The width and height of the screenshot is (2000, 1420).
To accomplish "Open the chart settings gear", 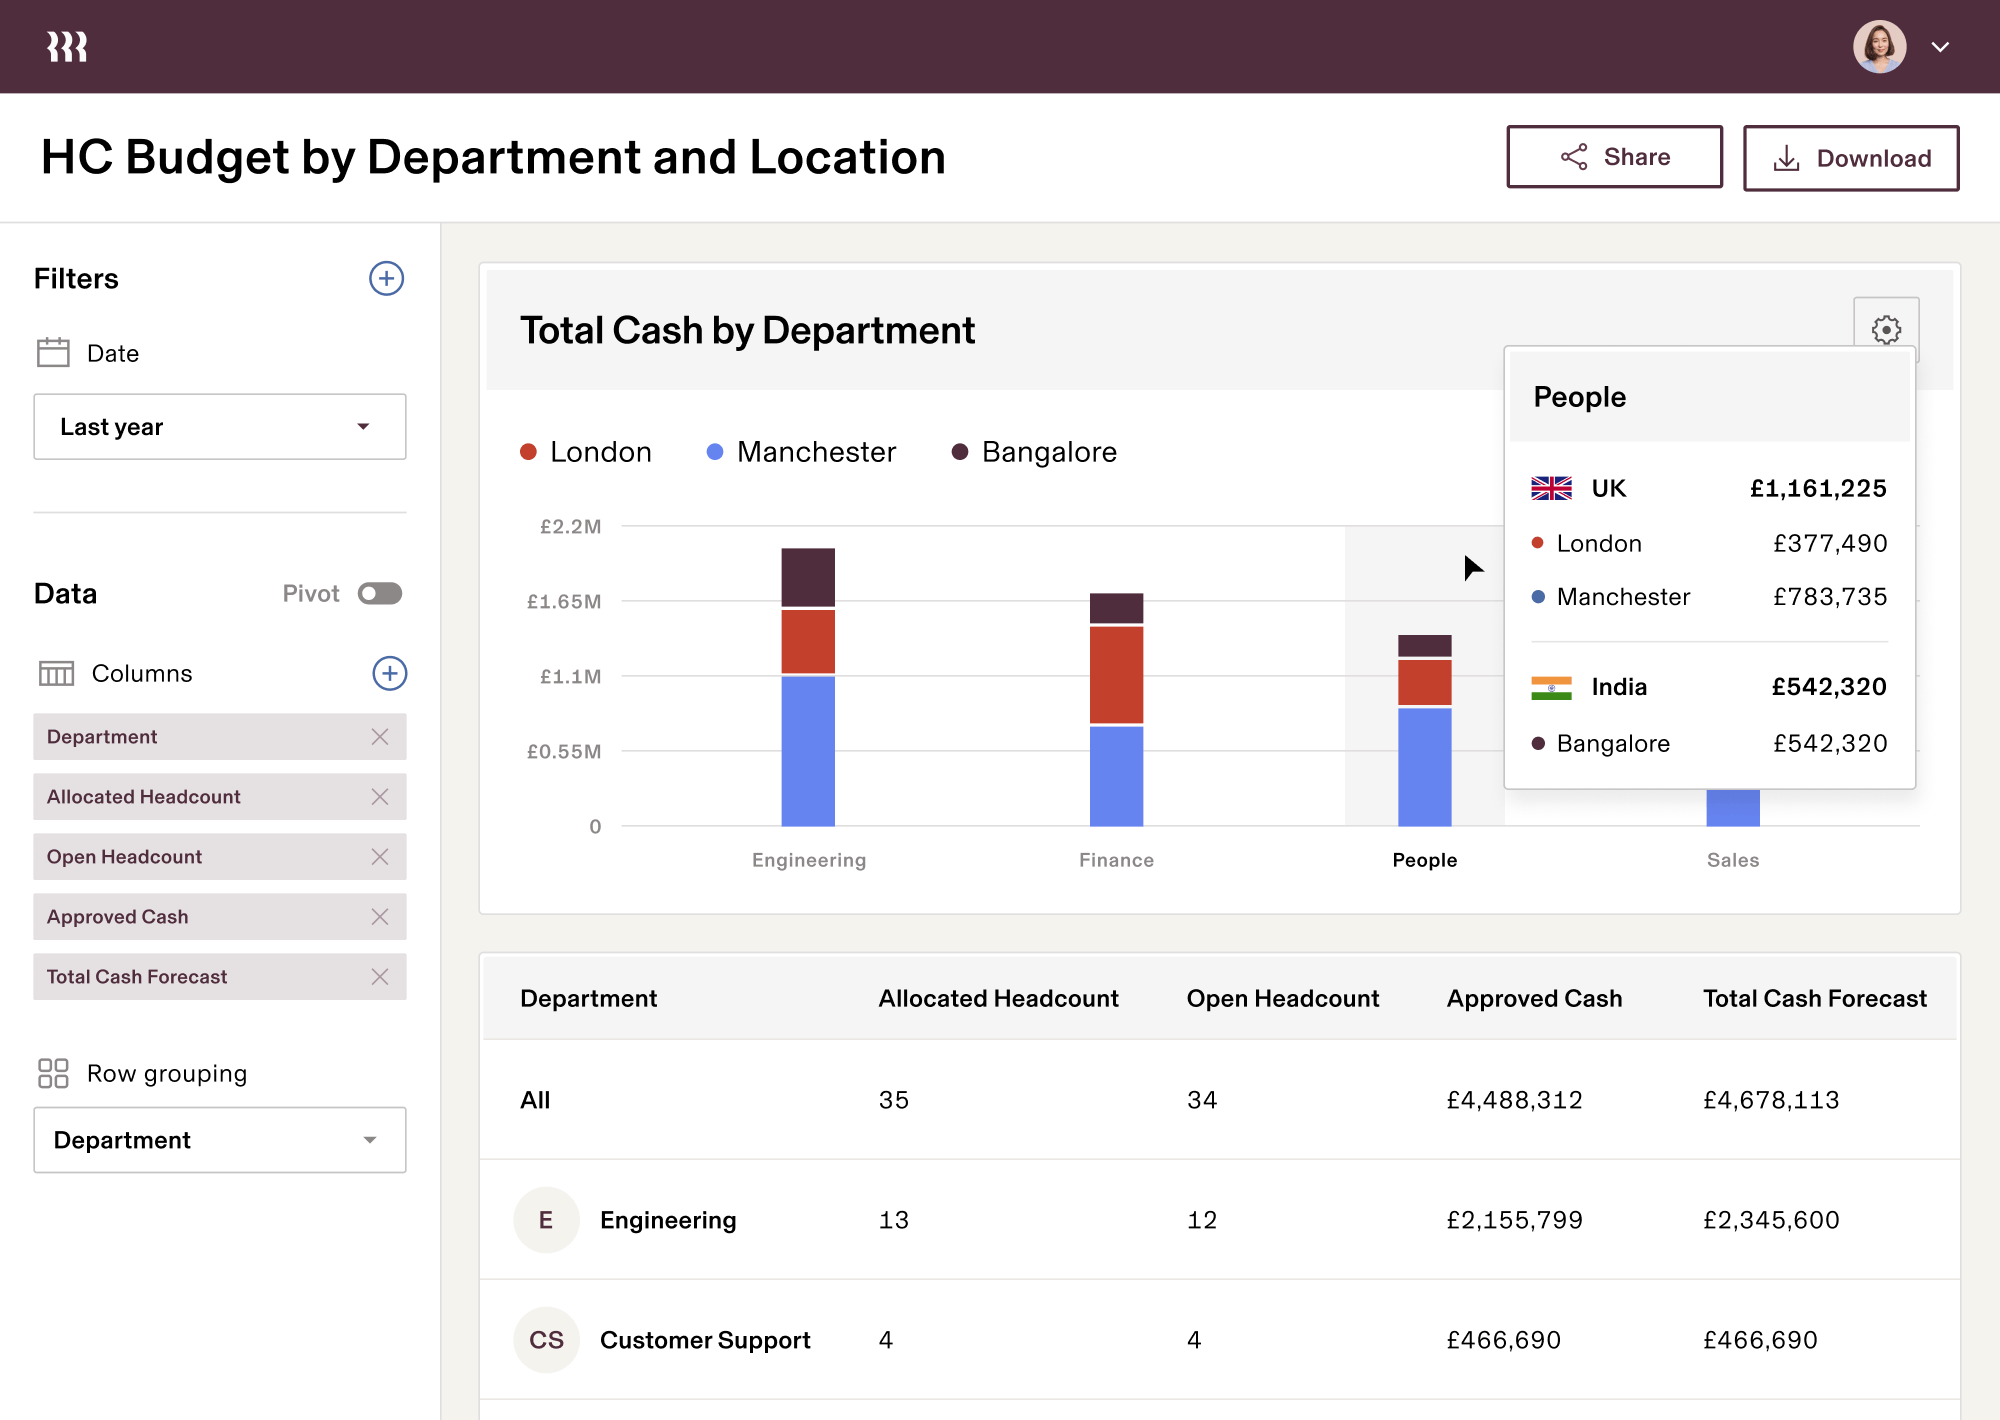I will [x=1886, y=329].
